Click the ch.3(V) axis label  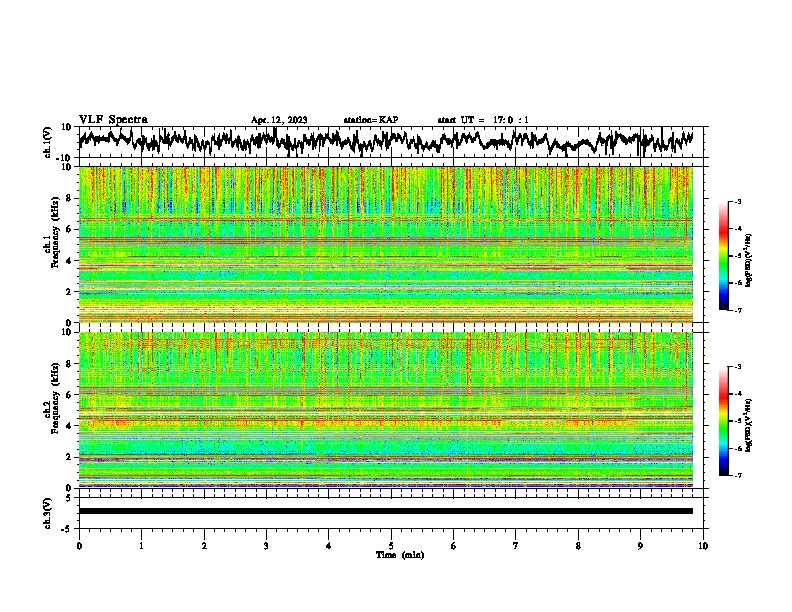(48, 513)
